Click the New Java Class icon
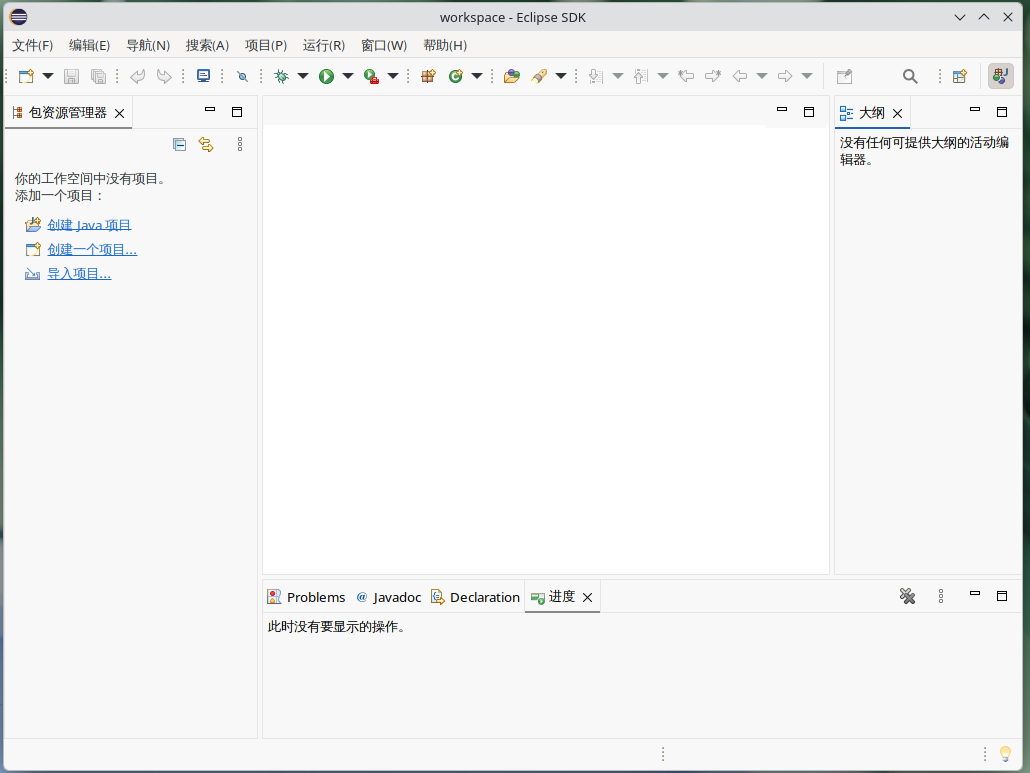Image resolution: width=1030 pixels, height=773 pixels. coord(455,76)
